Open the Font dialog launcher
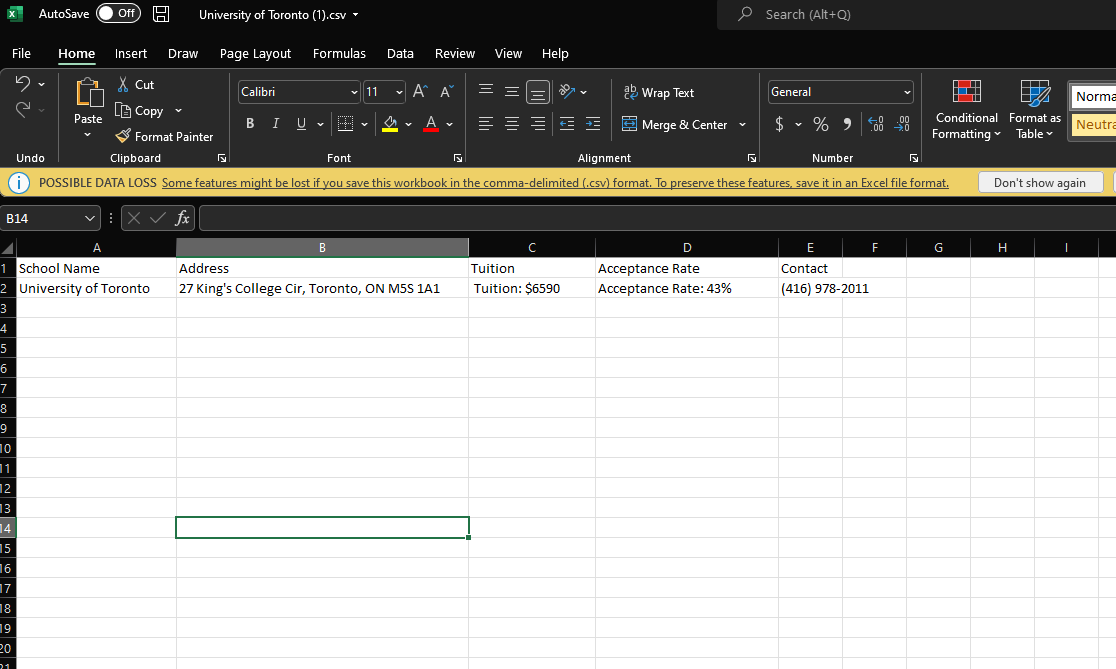The width and height of the screenshot is (1116, 669). coord(458,158)
